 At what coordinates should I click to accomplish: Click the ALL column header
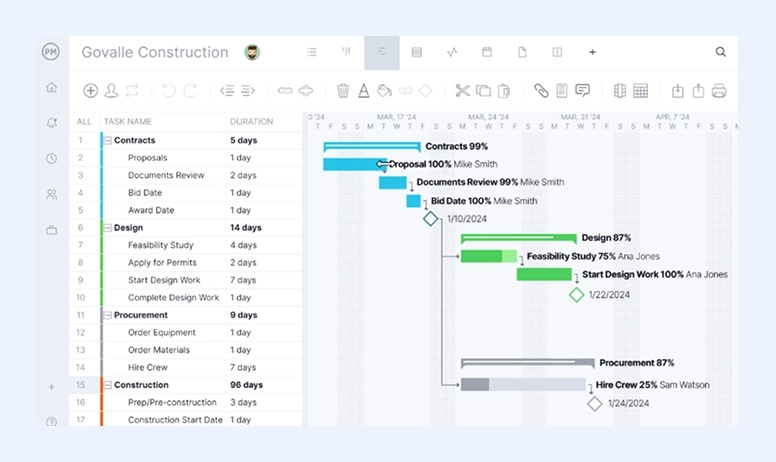click(84, 122)
